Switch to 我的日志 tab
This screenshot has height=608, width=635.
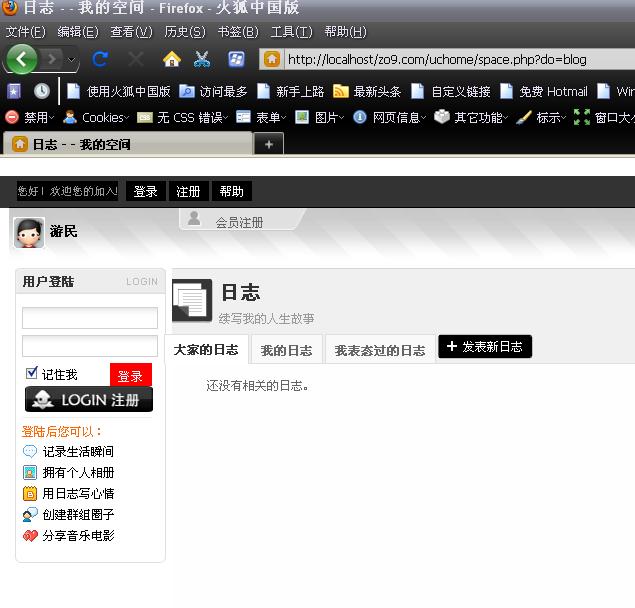287,350
